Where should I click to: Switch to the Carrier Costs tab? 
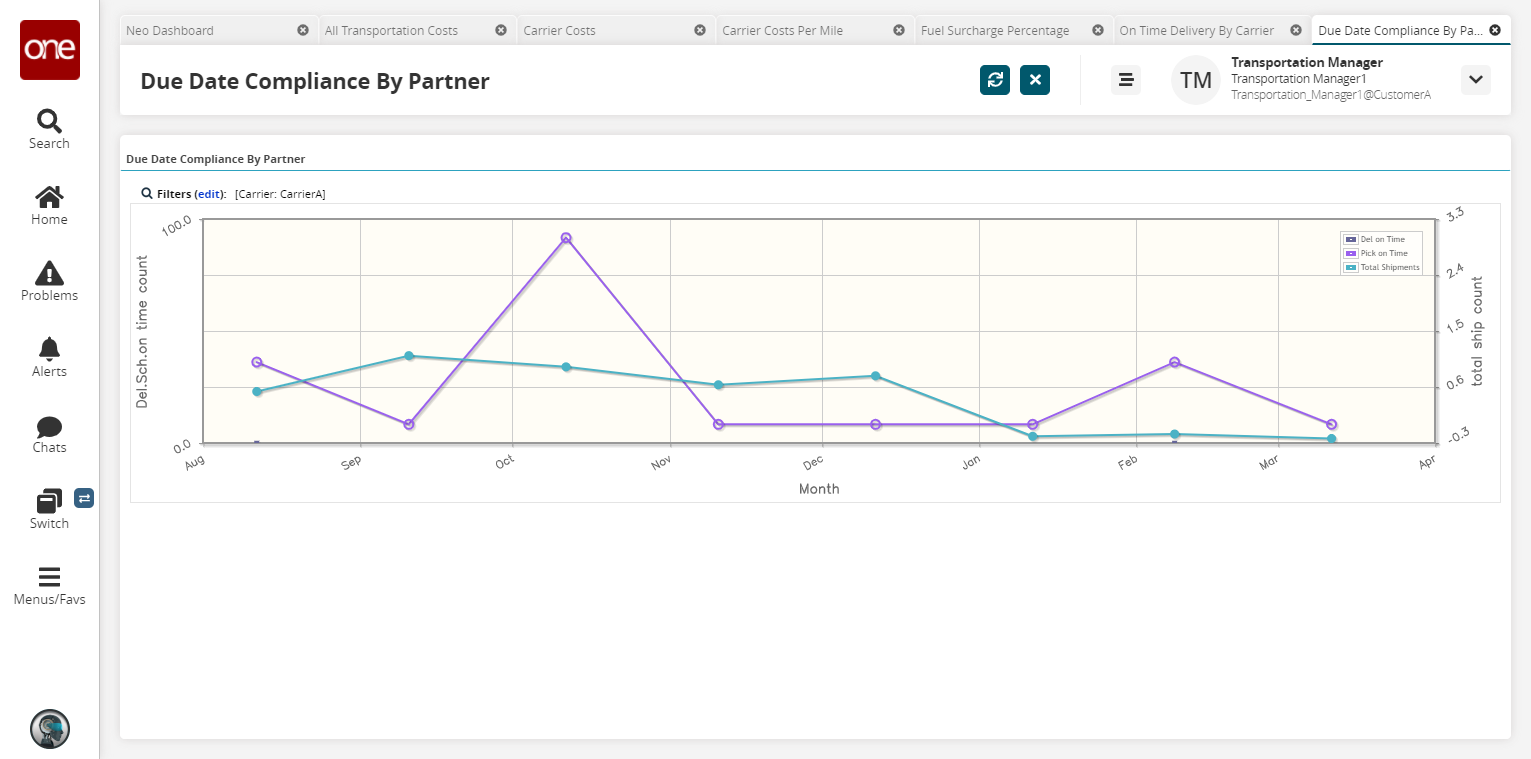click(x=559, y=31)
